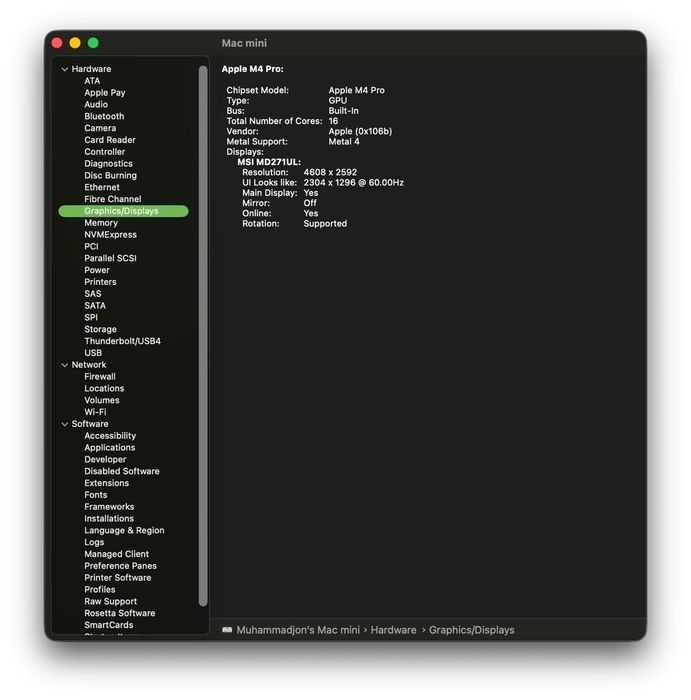Select Diagnostics in Hardware list

click(x=108, y=164)
